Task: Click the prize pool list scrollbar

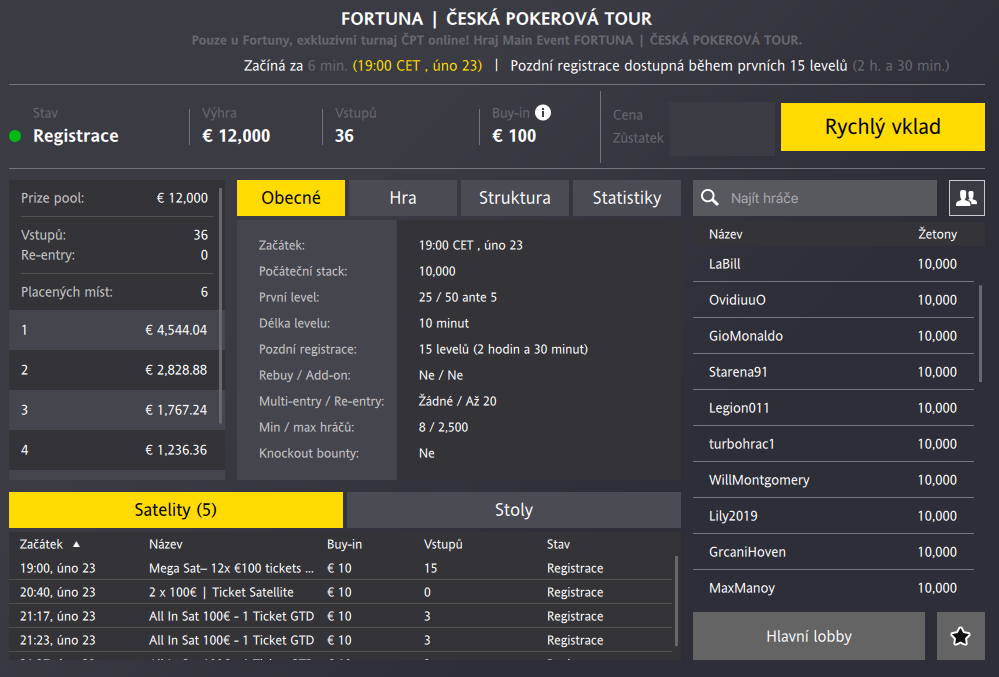Action: (220, 306)
